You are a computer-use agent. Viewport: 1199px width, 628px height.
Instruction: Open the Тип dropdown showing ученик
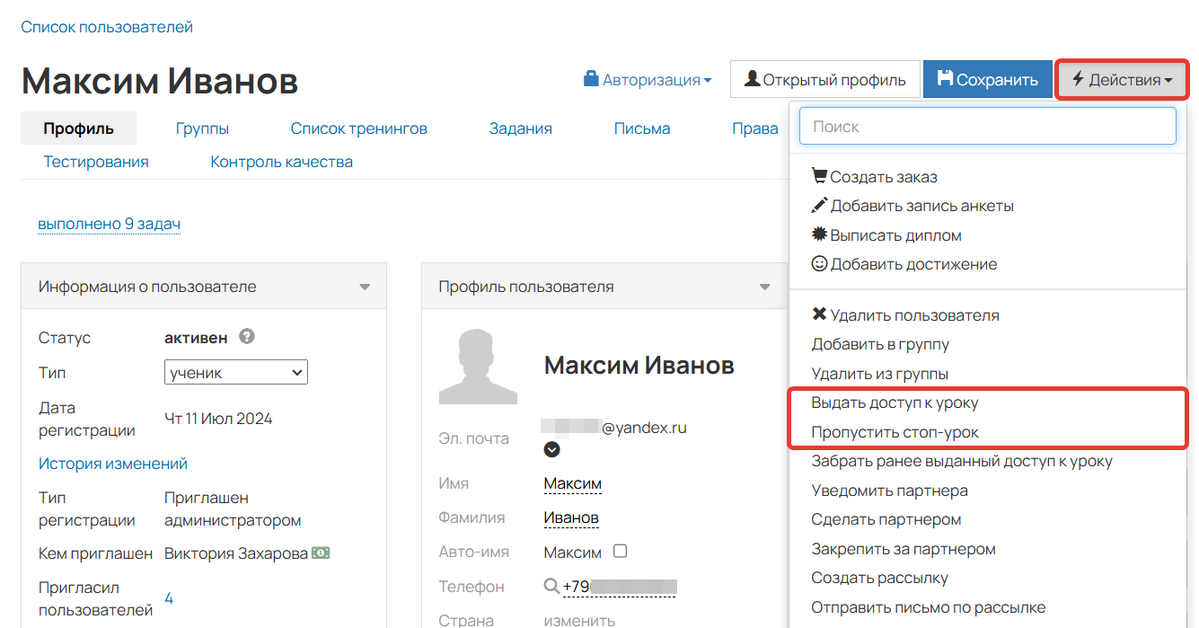pyautogui.click(x=236, y=371)
